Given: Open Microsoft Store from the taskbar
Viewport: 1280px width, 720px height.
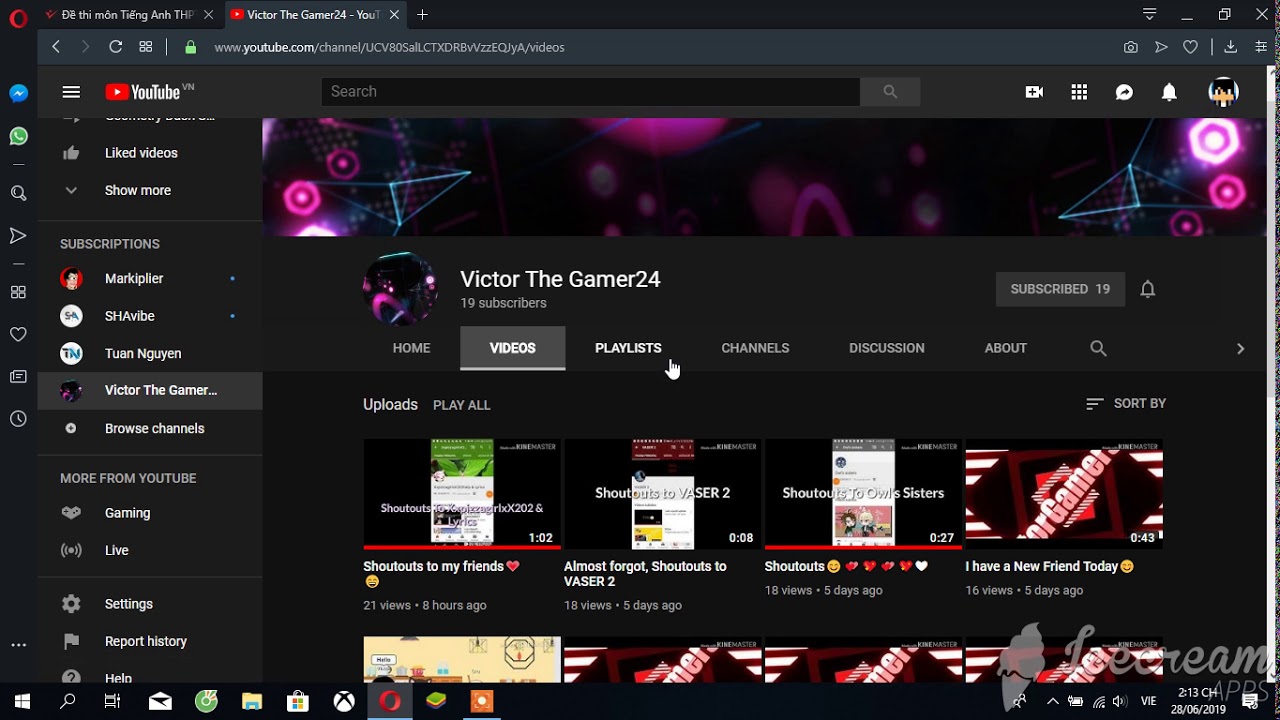Looking at the screenshot, I should [297, 701].
